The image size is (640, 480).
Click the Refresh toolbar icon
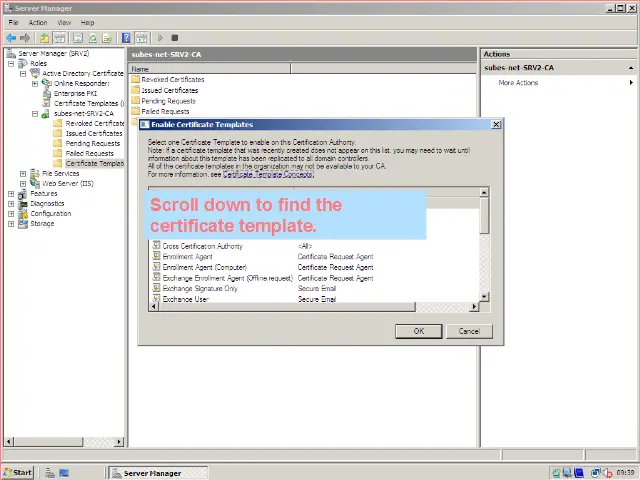[x=93, y=38]
